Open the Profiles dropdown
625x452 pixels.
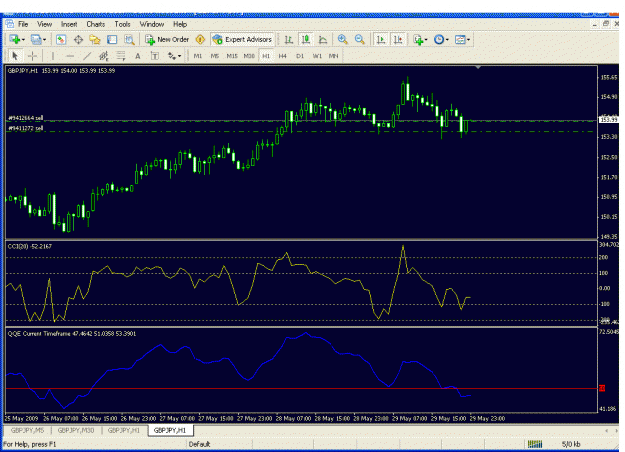39,39
